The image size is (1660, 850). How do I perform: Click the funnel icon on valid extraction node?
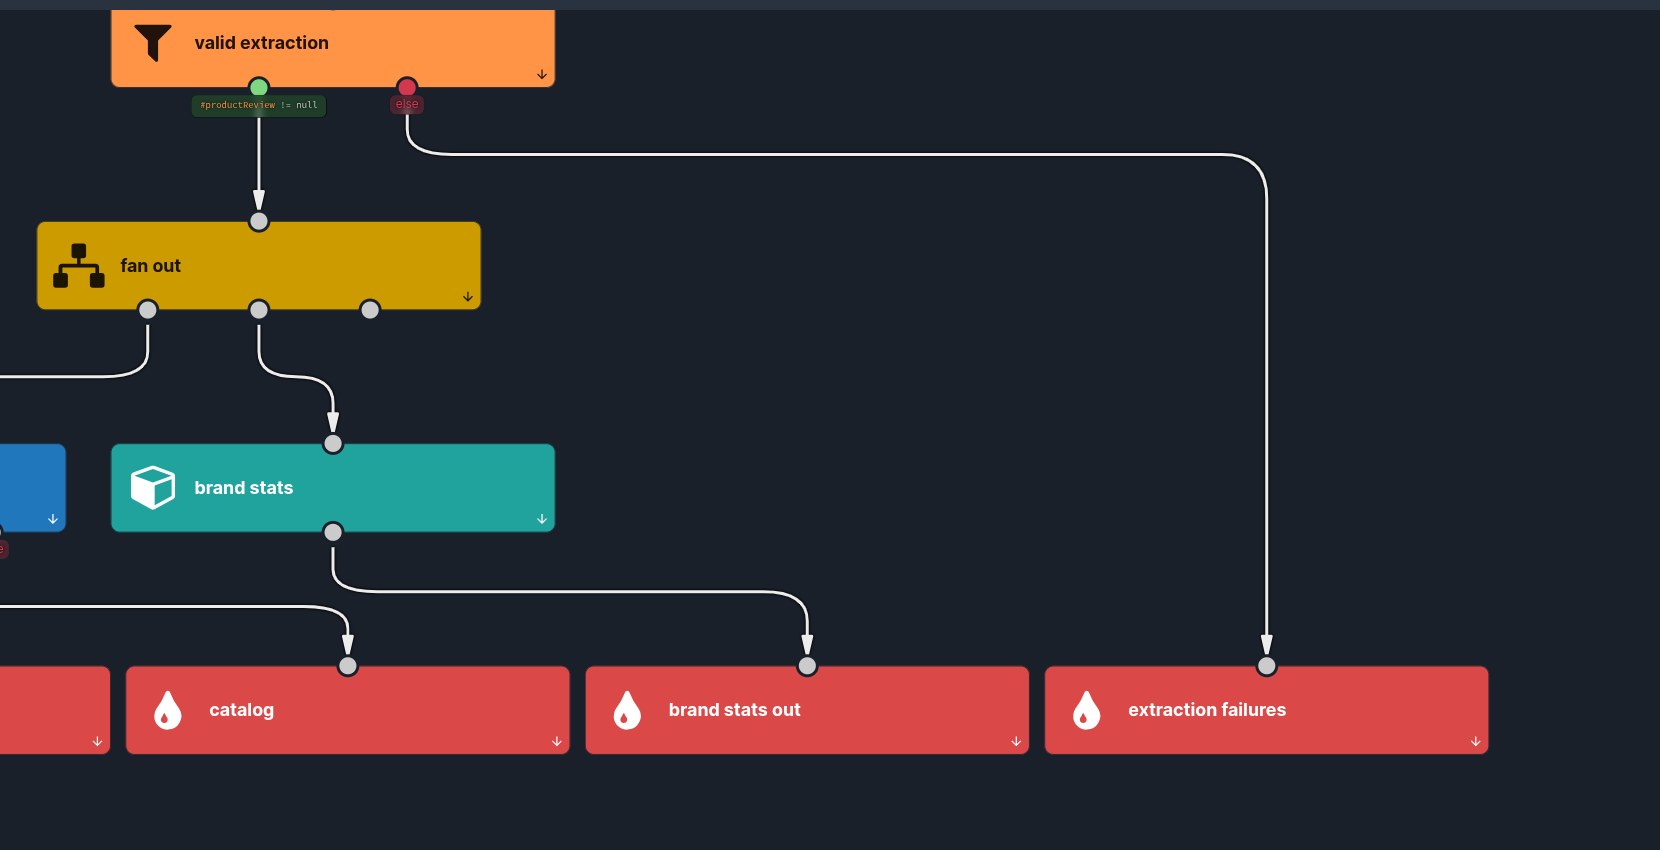(153, 43)
